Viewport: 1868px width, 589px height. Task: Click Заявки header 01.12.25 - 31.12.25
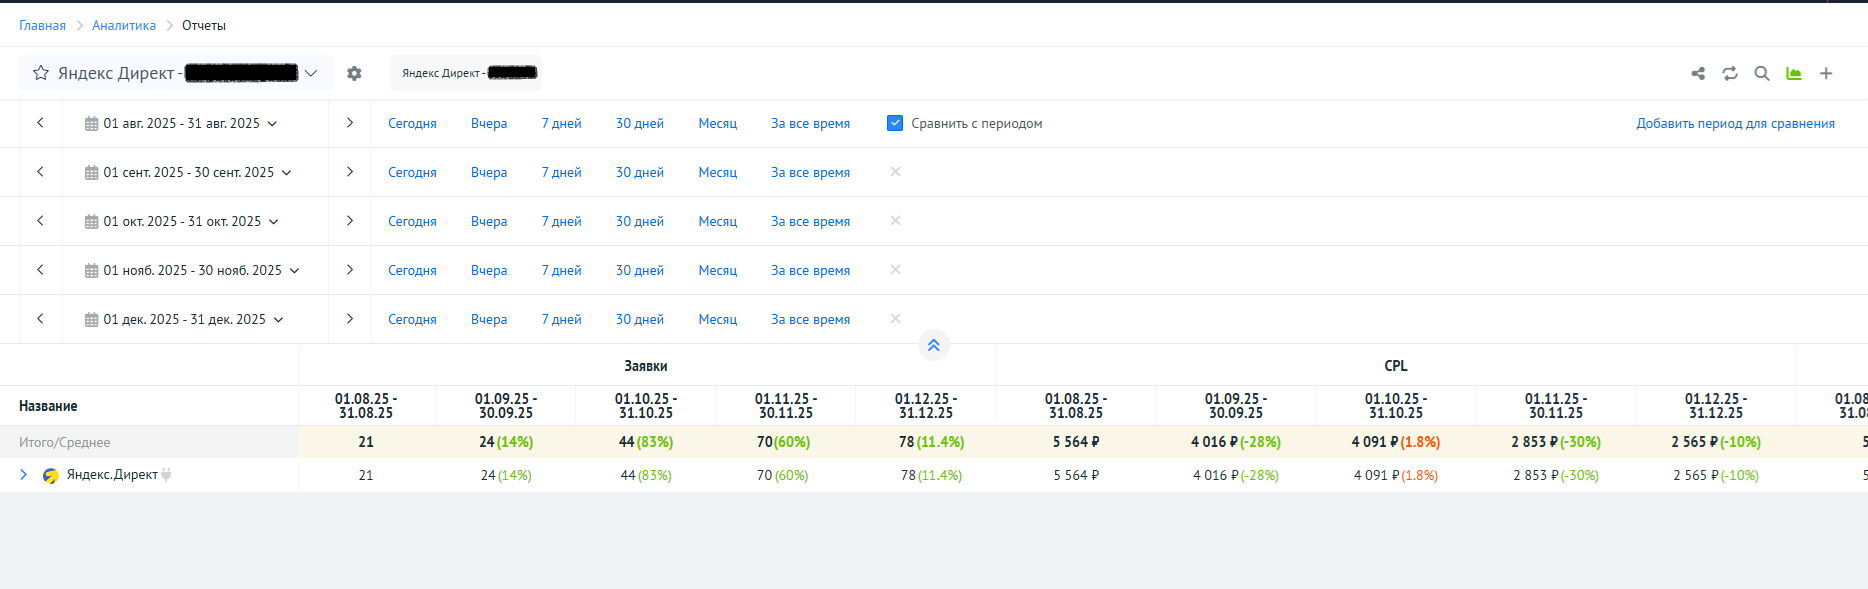tap(926, 406)
